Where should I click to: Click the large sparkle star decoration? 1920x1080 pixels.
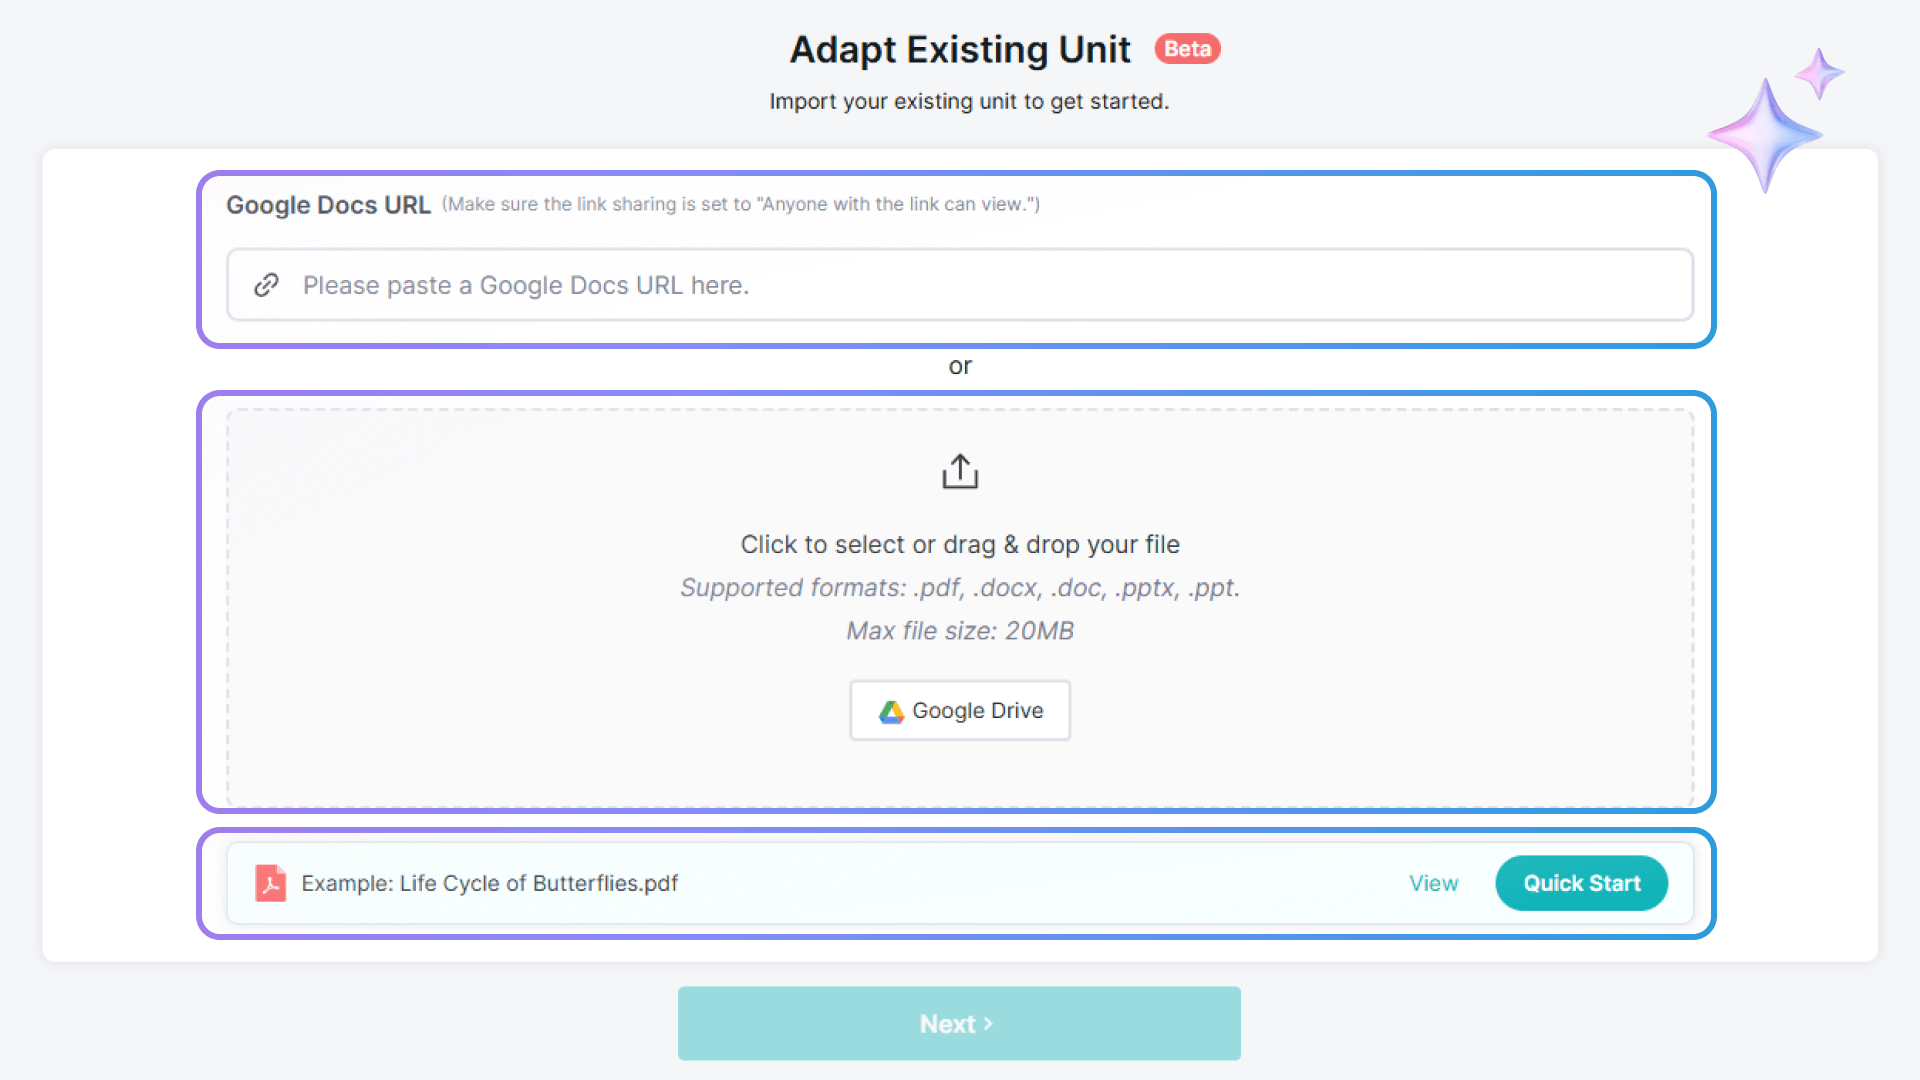coord(1764,136)
